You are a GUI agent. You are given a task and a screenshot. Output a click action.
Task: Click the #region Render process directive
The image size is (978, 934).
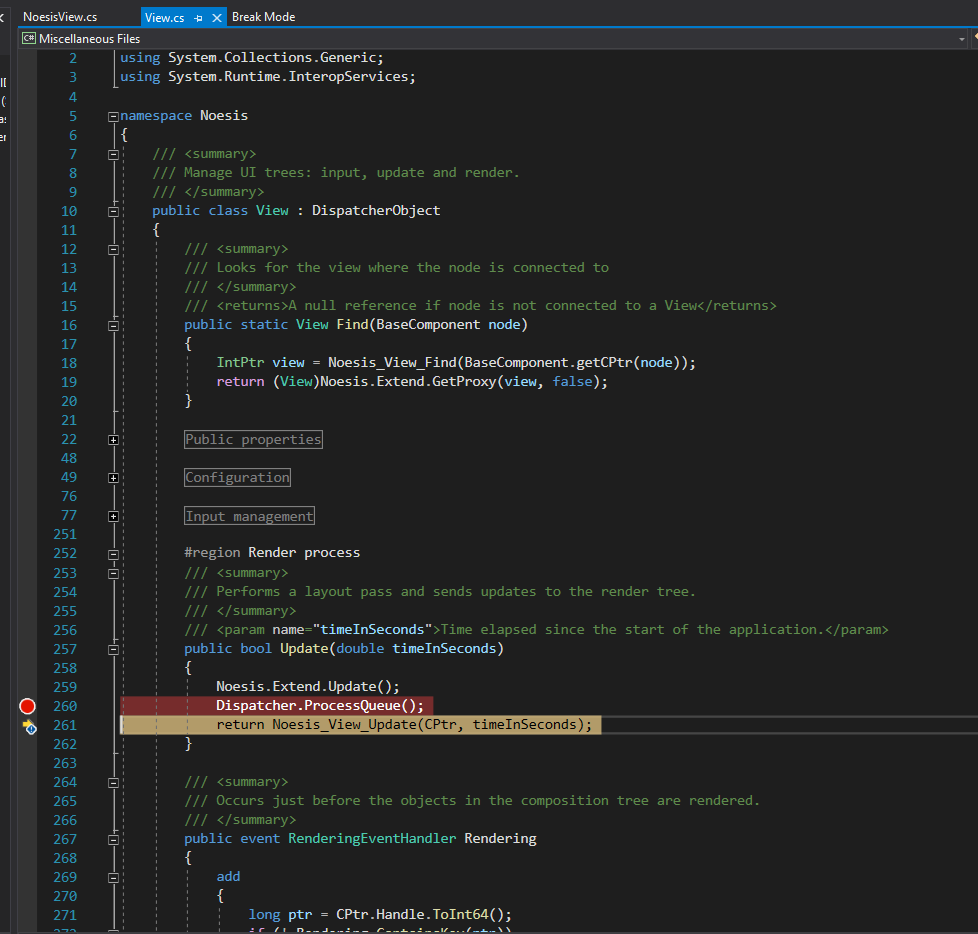(272, 552)
